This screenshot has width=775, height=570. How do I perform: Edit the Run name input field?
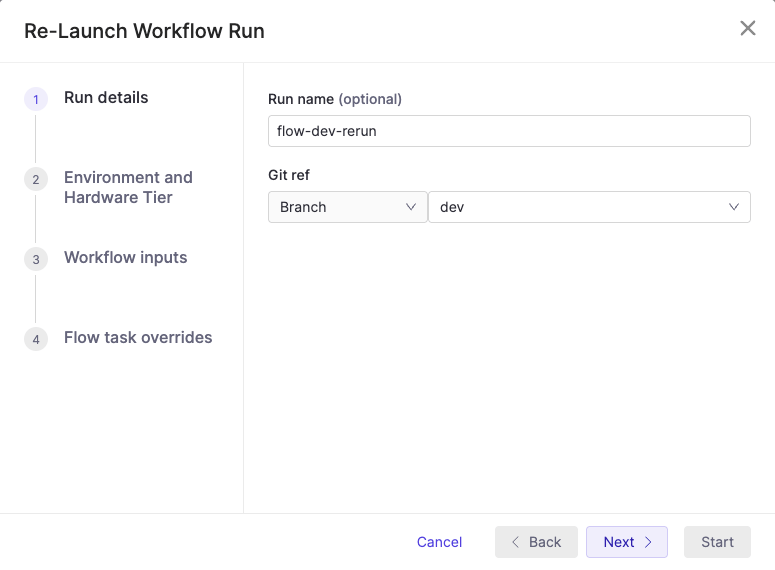[x=509, y=131]
